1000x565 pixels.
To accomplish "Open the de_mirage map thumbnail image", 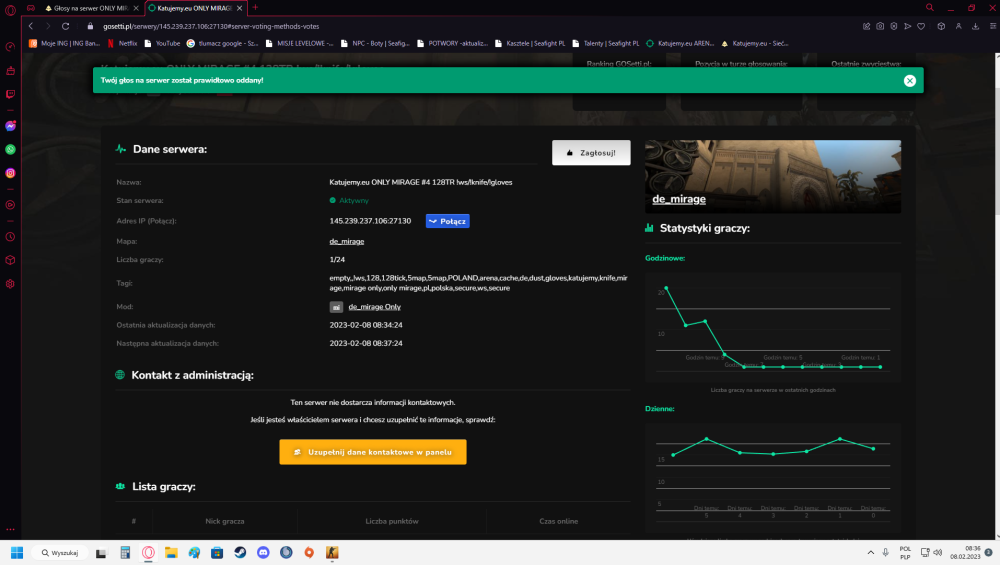I will 773,177.
